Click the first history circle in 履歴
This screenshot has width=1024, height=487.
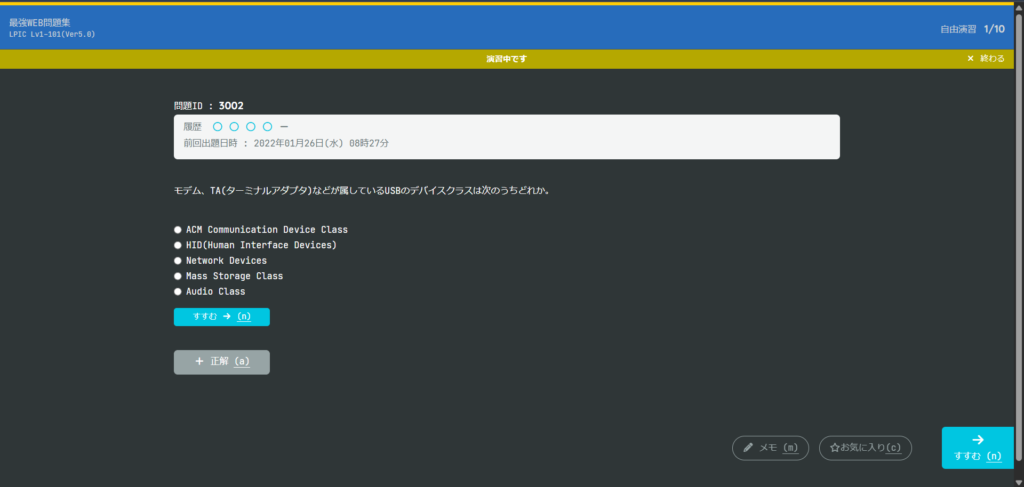point(217,127)
